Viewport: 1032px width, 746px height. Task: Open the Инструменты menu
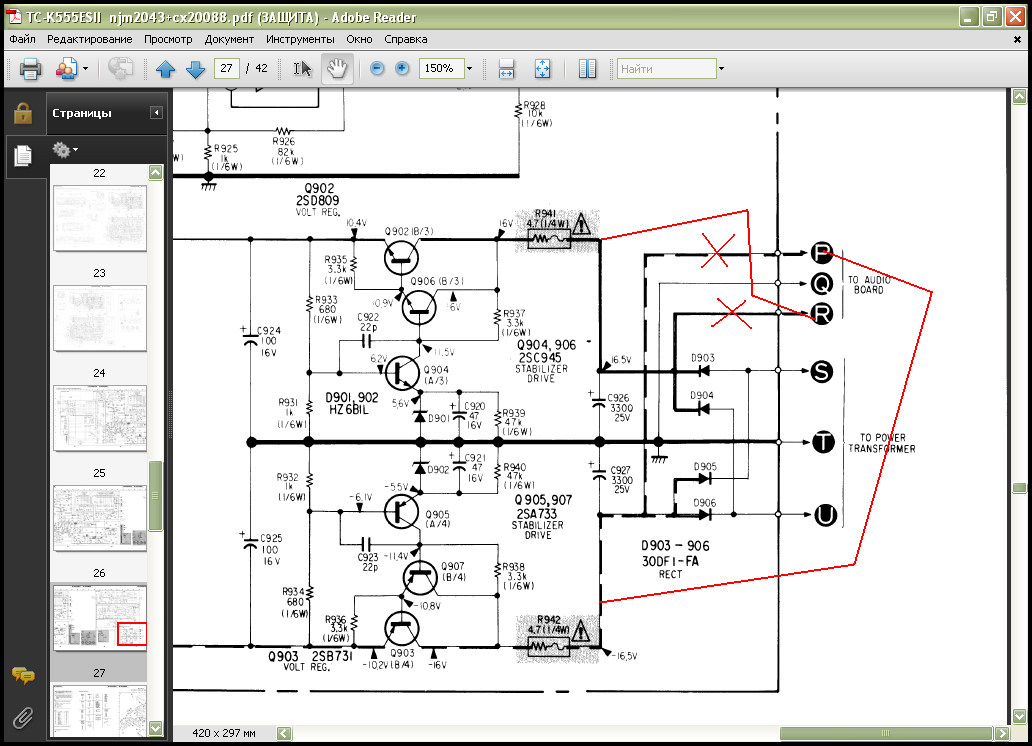[300, 39]
